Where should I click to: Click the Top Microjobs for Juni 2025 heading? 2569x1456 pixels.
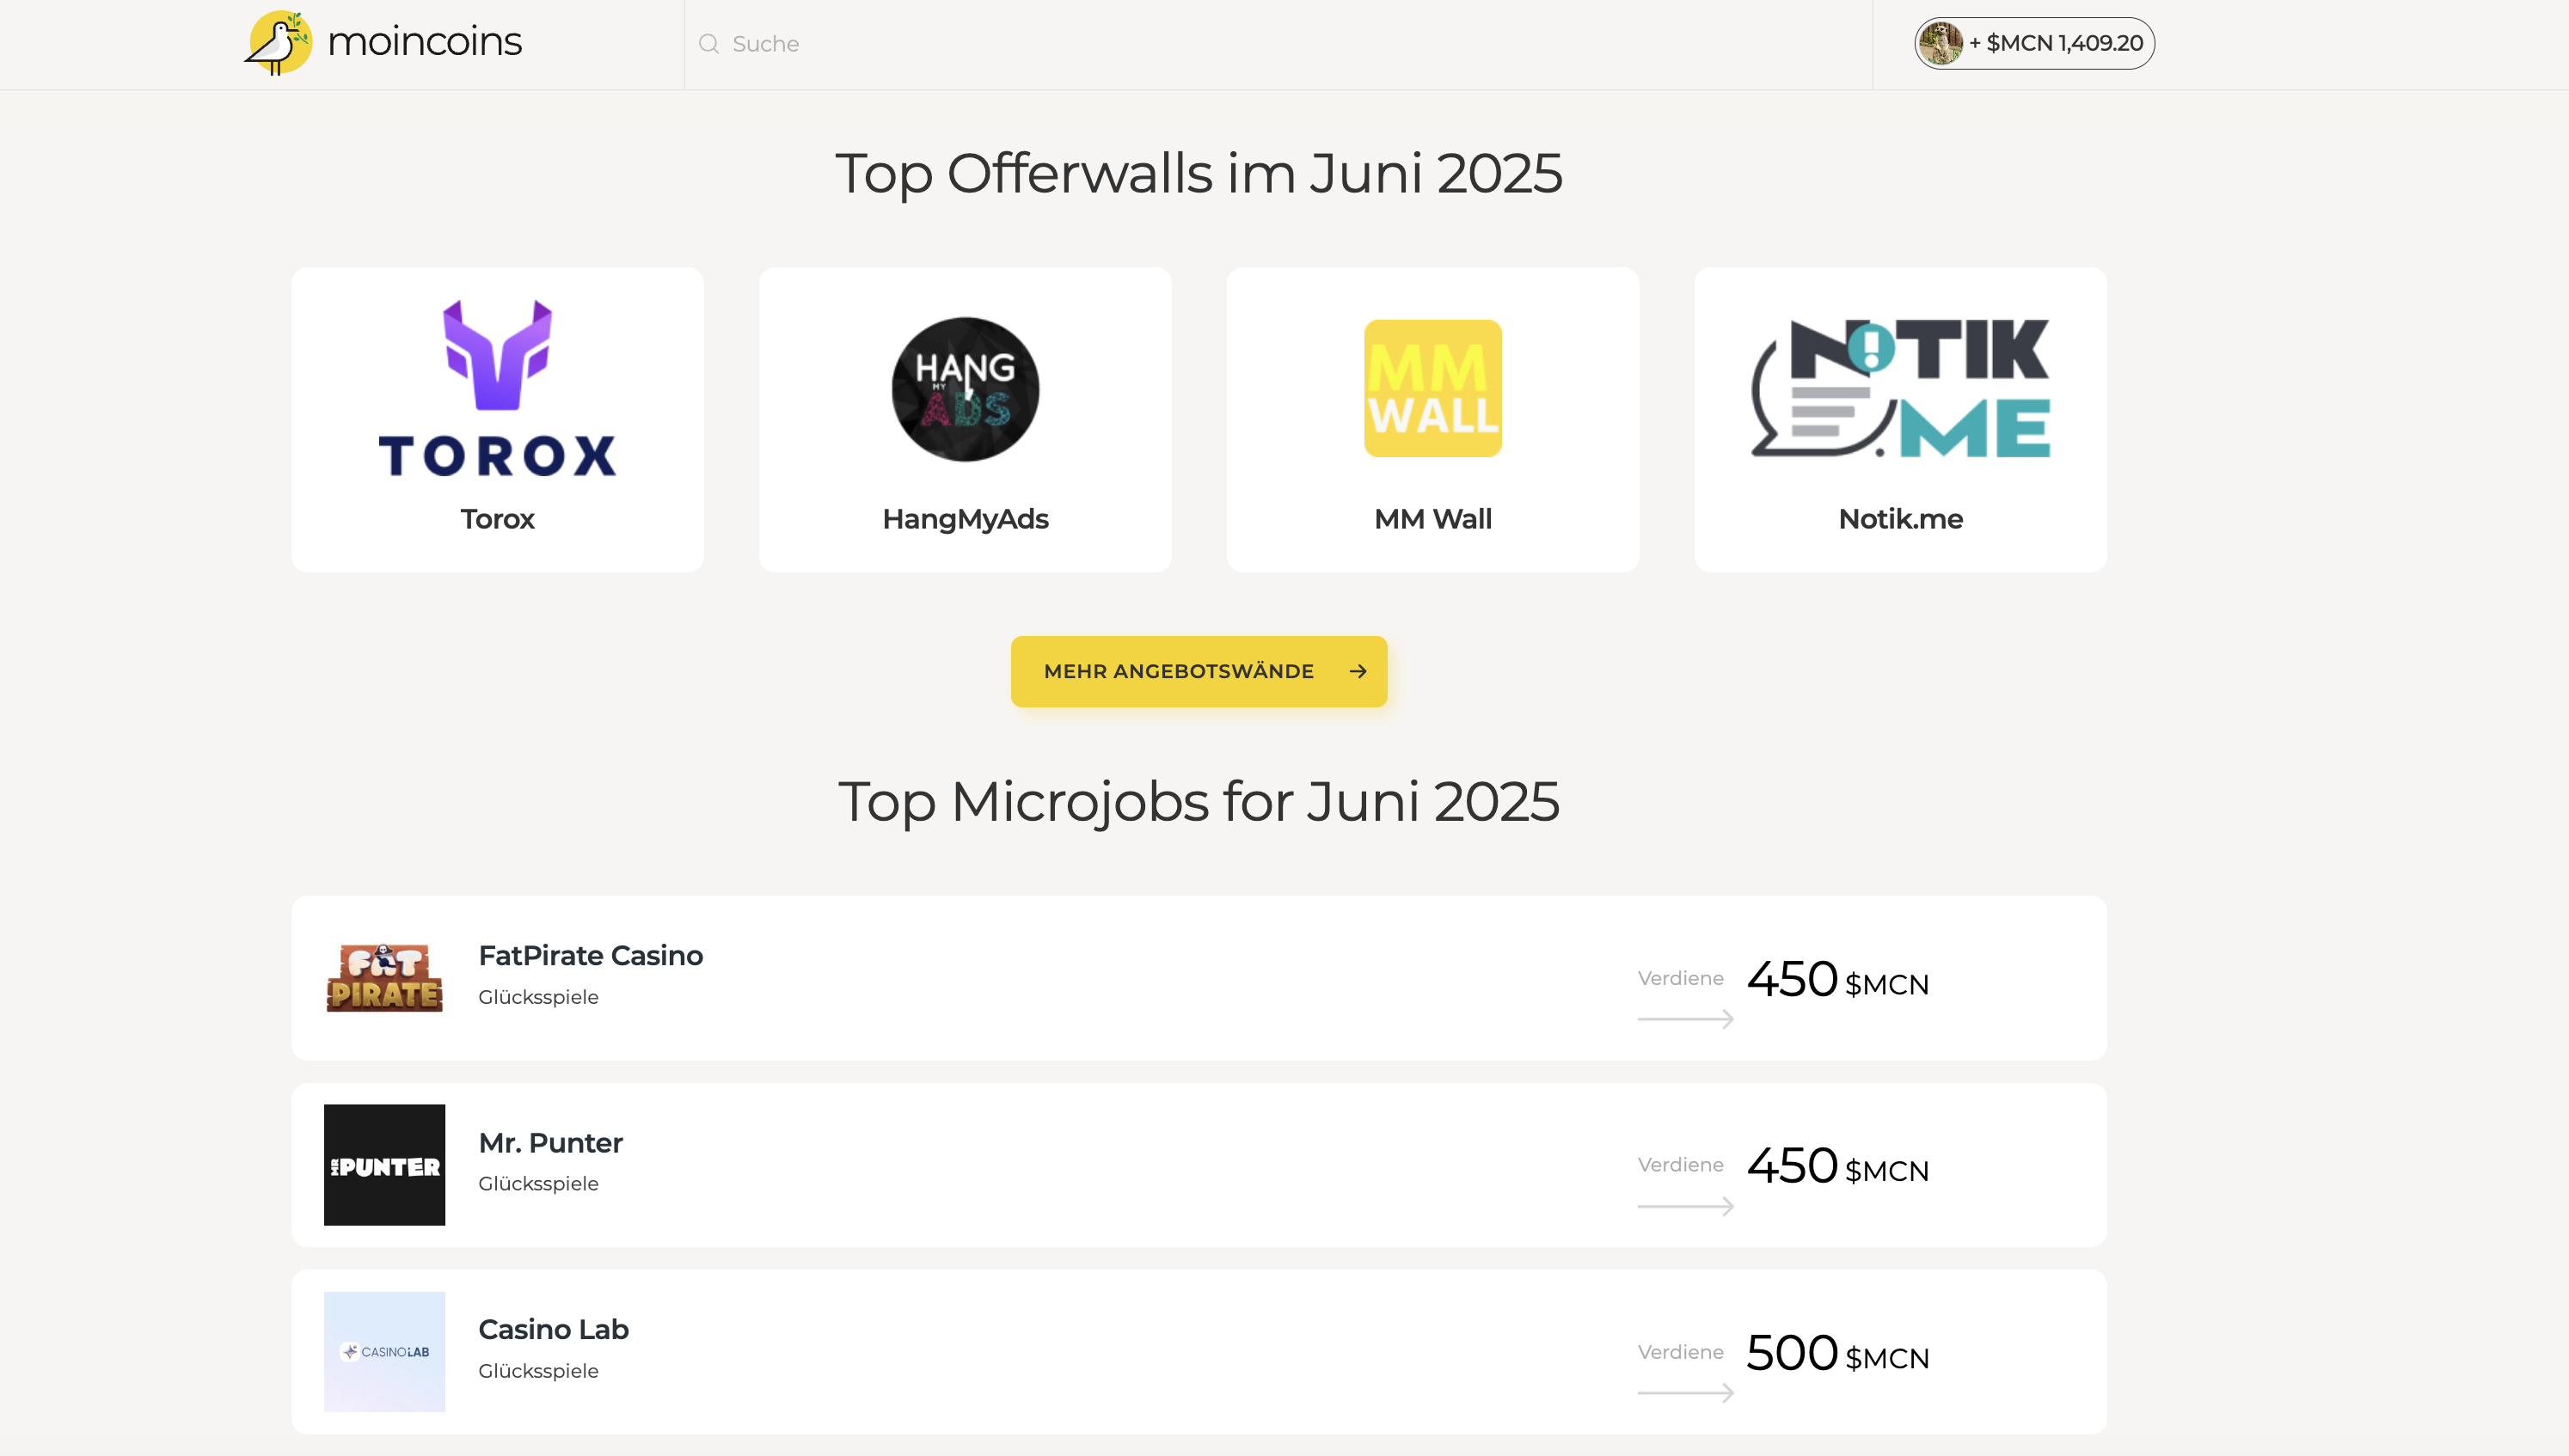click(x=1198, y=801)
